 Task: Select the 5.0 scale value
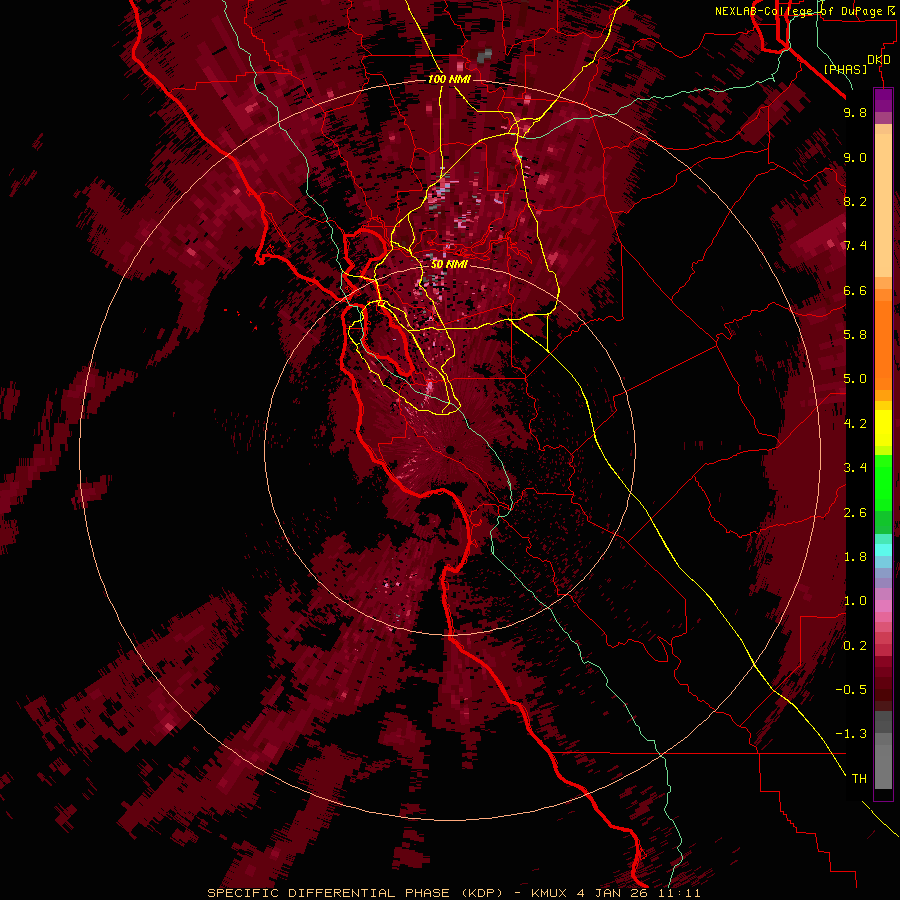[x=855, y=379]
